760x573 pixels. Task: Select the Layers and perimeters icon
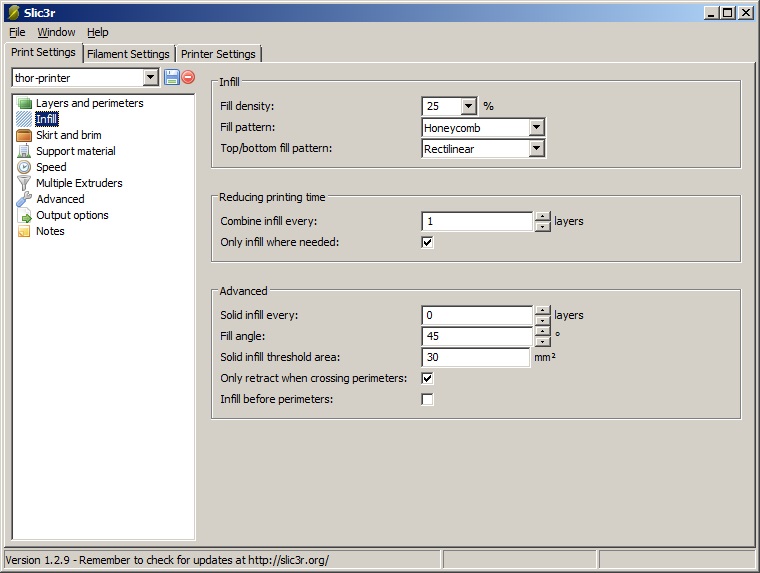24,103
